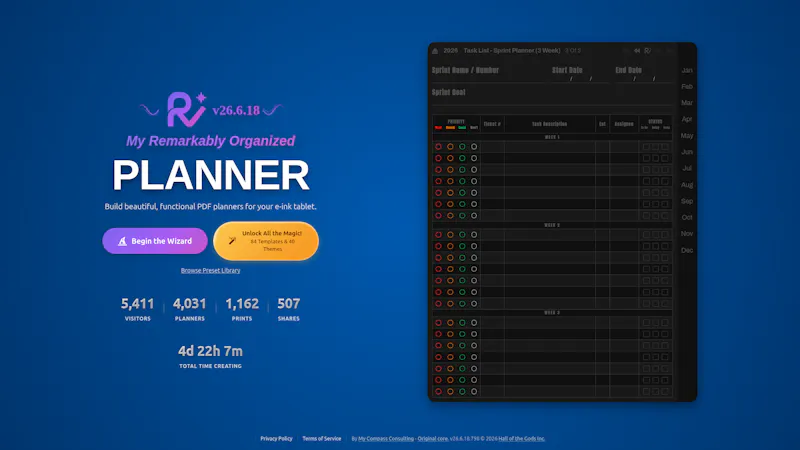Jump to the Sep month tab
Viewport: 800px width, 450px height.
tap(687, 201)
